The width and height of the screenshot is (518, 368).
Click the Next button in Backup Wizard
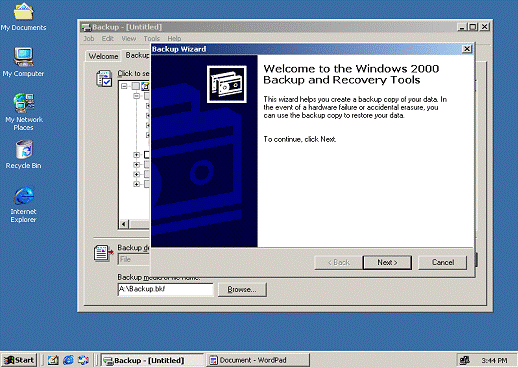click(387, 262)
